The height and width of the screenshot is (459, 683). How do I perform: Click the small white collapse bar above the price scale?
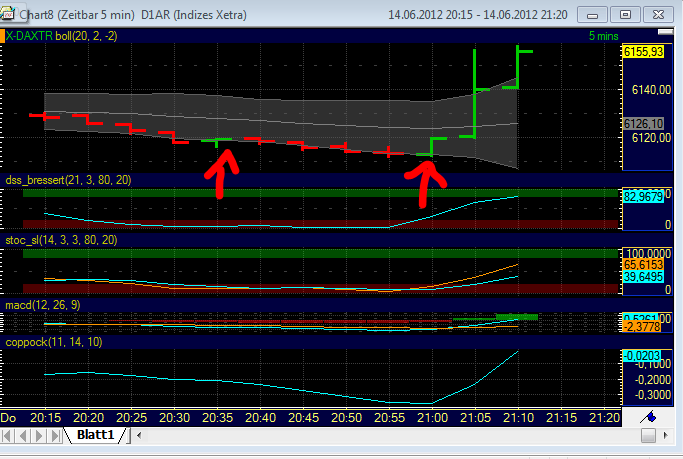coord(665,32)
